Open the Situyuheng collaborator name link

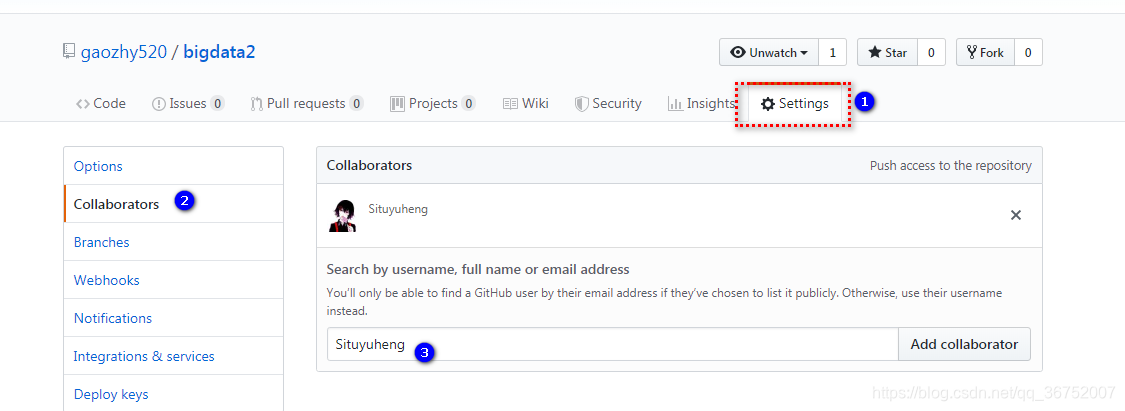tap(398, 209)
